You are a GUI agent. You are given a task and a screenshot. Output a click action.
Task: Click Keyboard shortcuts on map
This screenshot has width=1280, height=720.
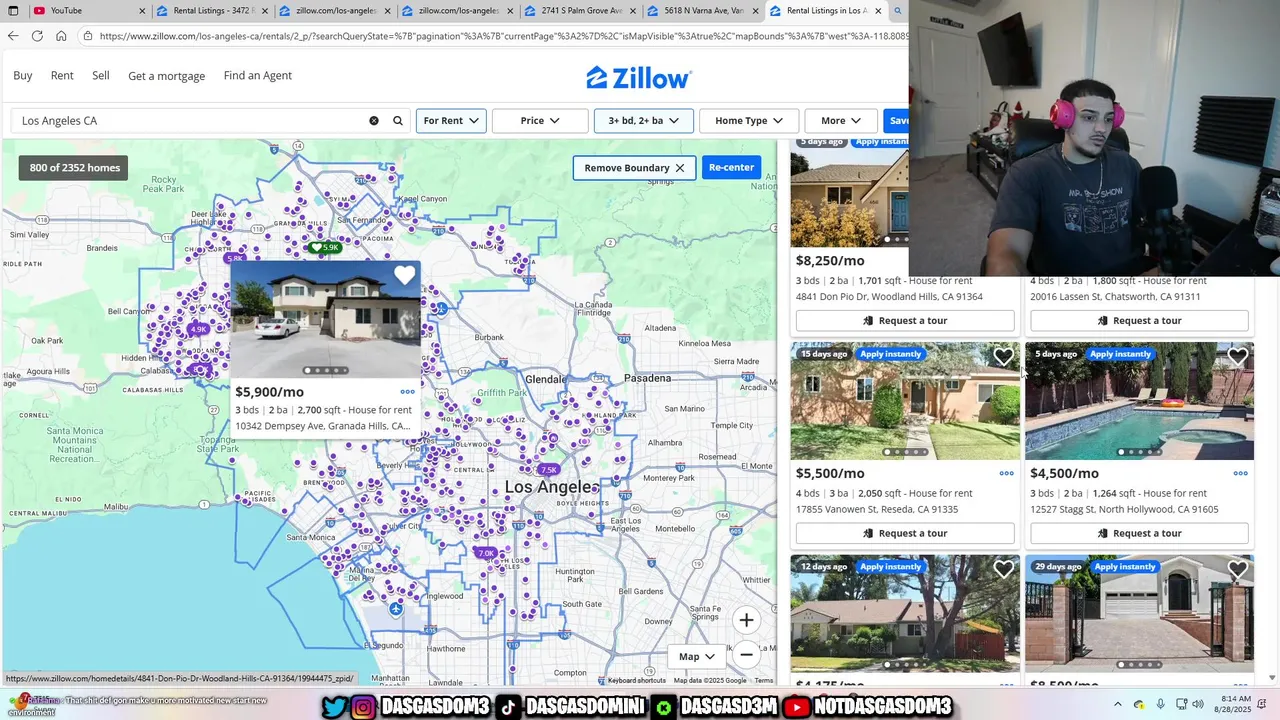[637, 681]
